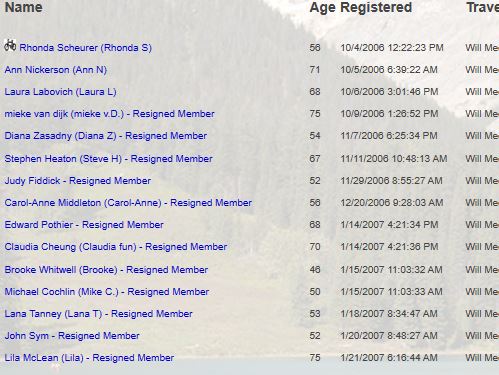Open Ann Nickerson's profile link
Image resolution: width=499 pixels, height=375 pixels.
(56, 70)
